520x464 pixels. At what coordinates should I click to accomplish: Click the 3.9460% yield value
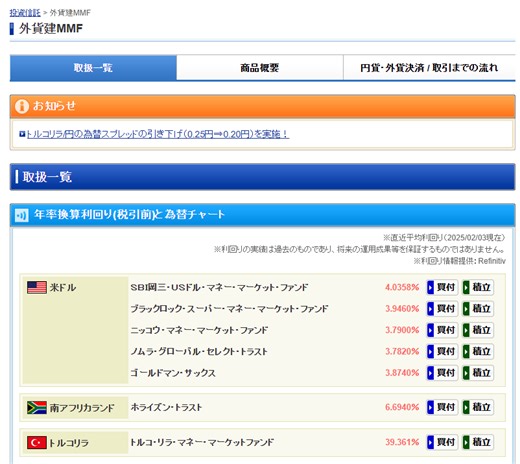(x=402, y=309)
